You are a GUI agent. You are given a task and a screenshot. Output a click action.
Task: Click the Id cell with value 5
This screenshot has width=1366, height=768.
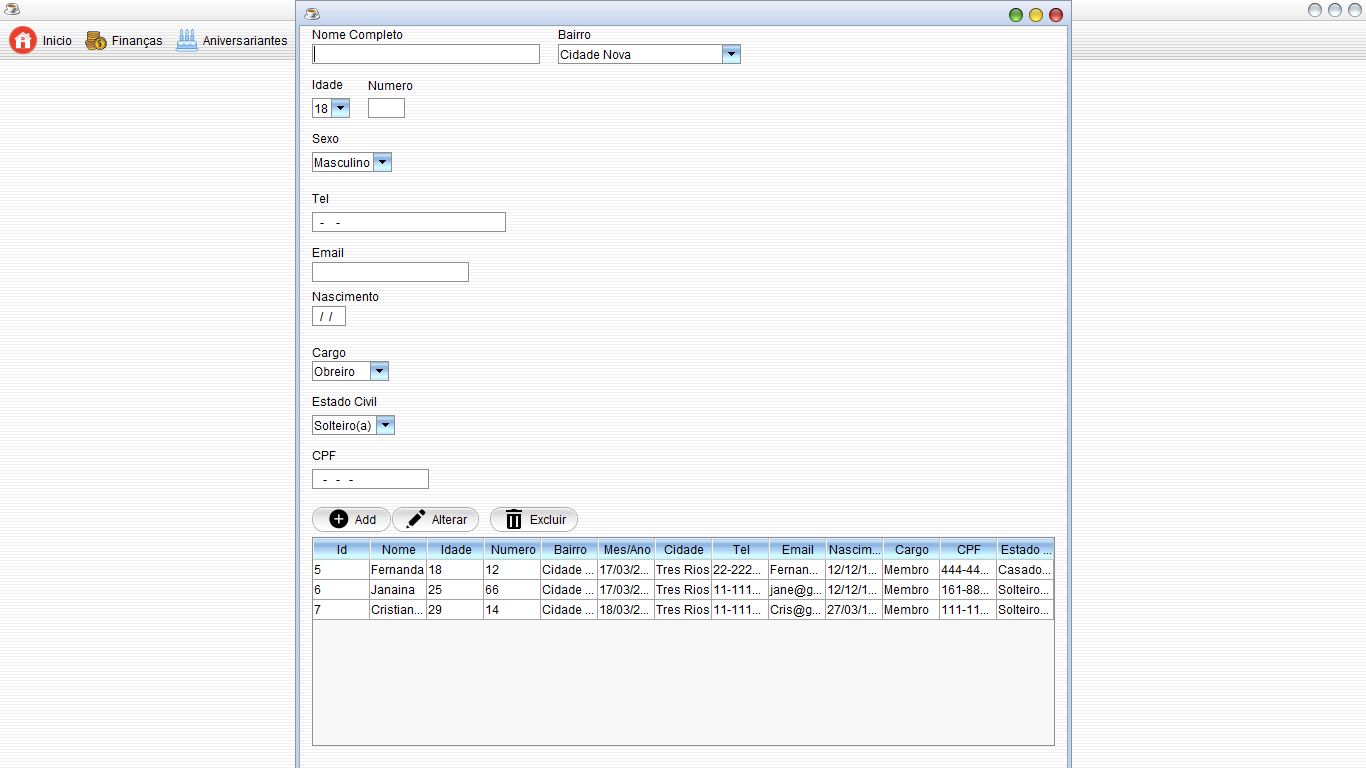pyautogui.click(x=342, y=570)
